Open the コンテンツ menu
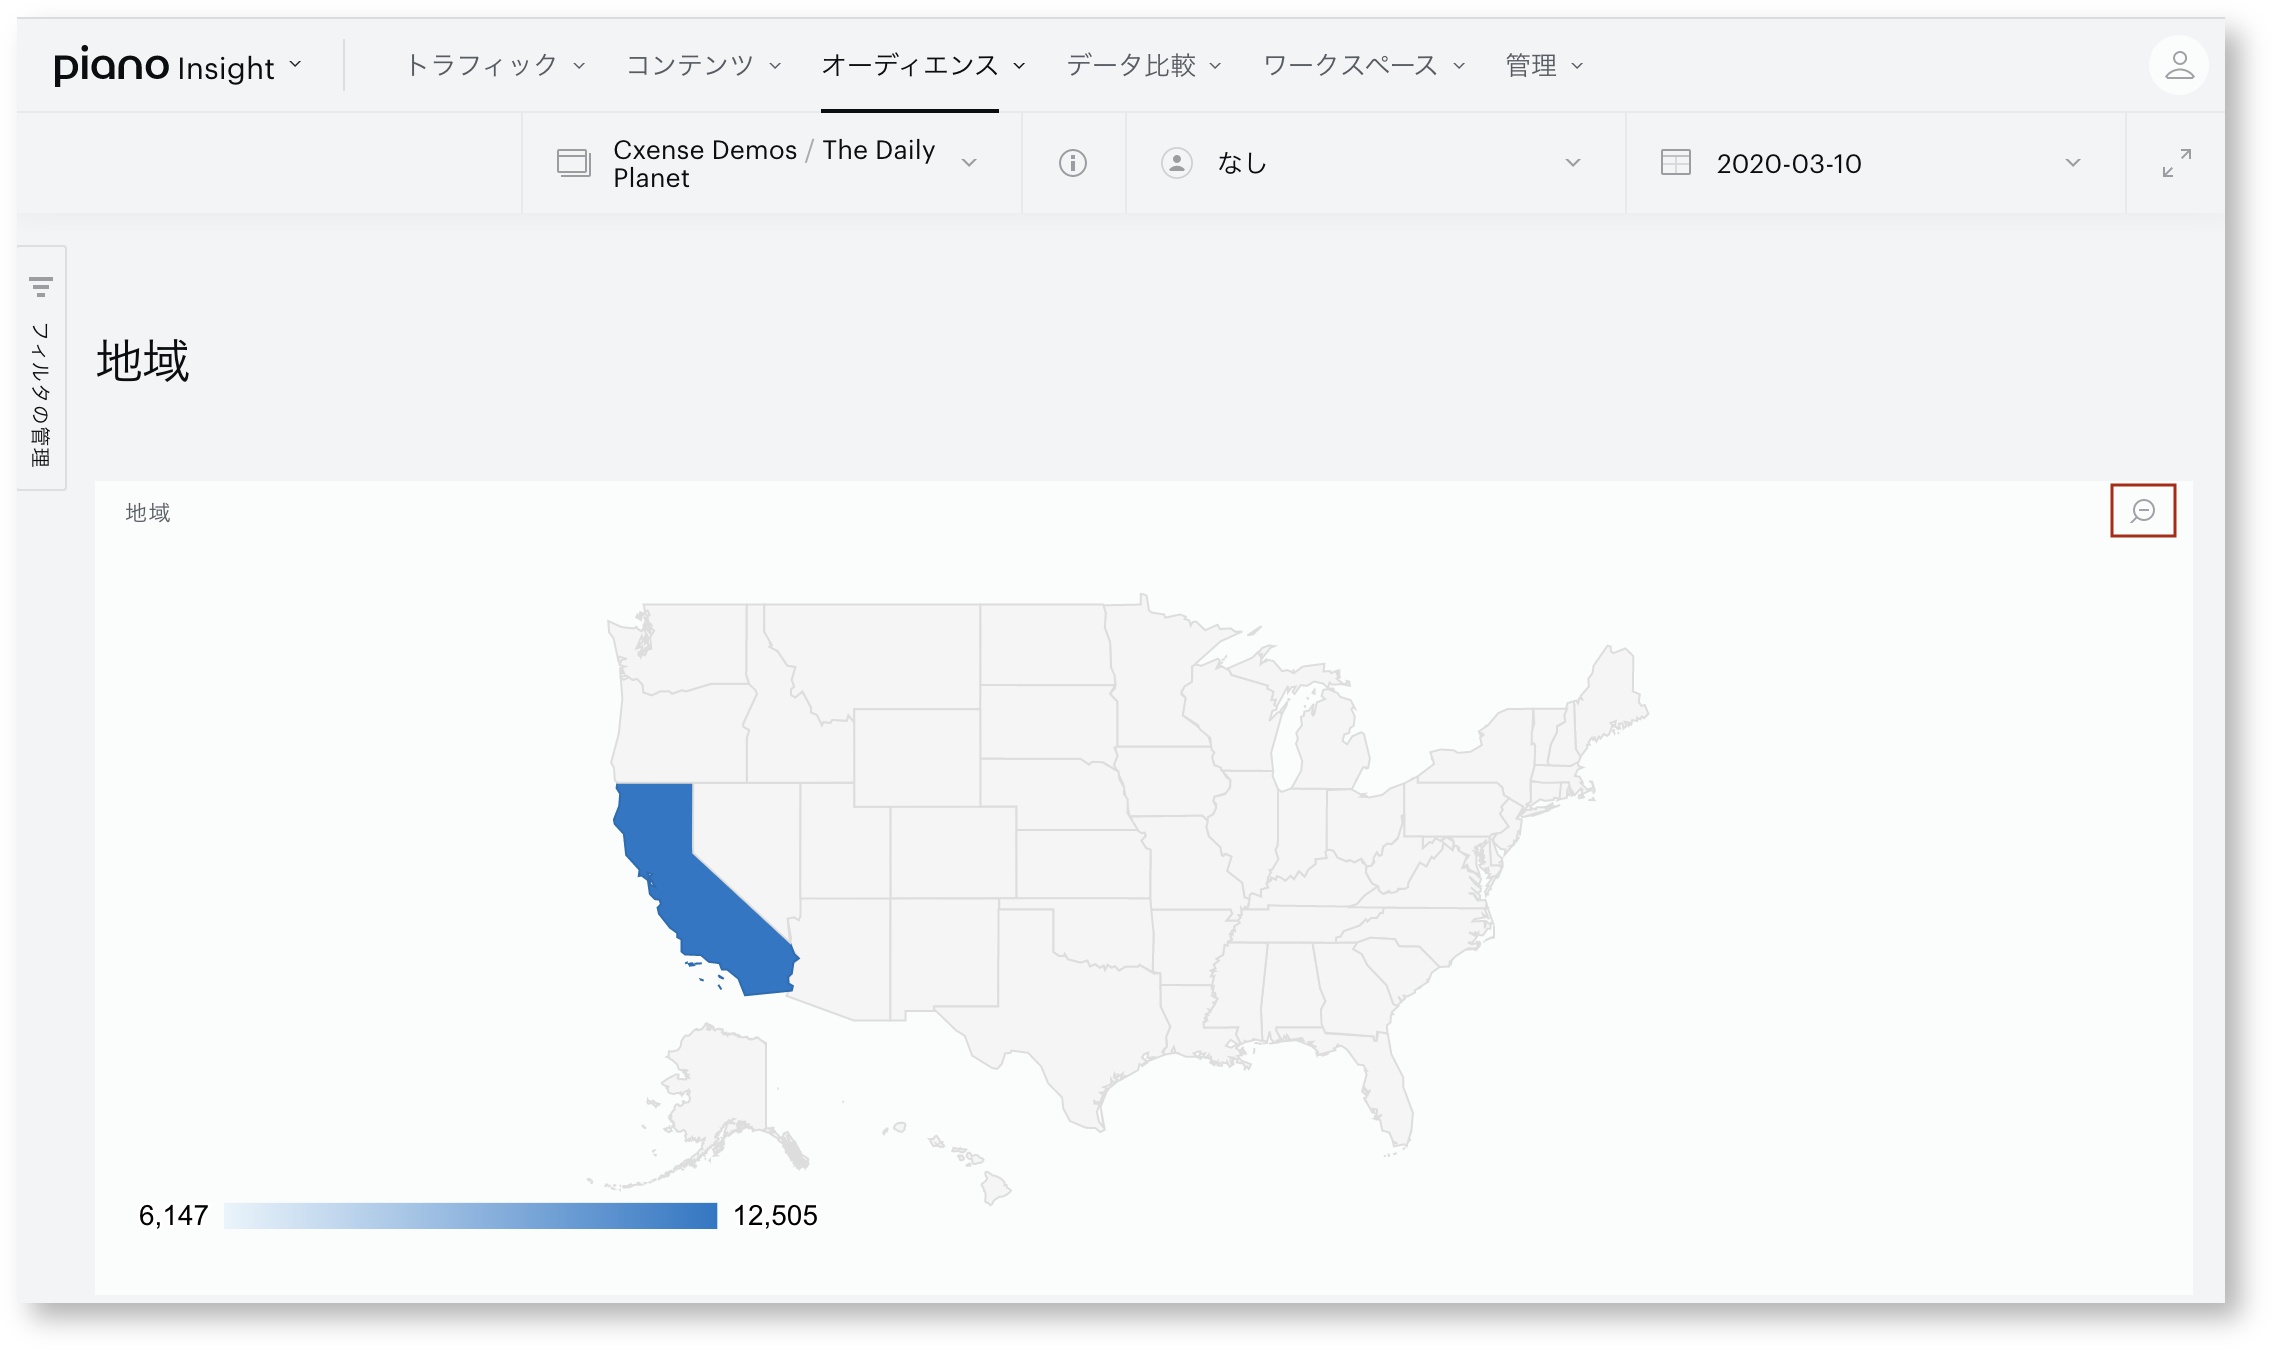 coord(702,66)
